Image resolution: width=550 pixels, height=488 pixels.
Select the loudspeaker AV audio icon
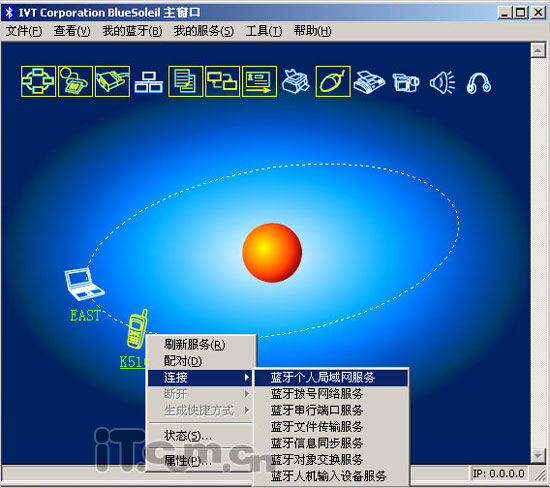coord(443,83)
